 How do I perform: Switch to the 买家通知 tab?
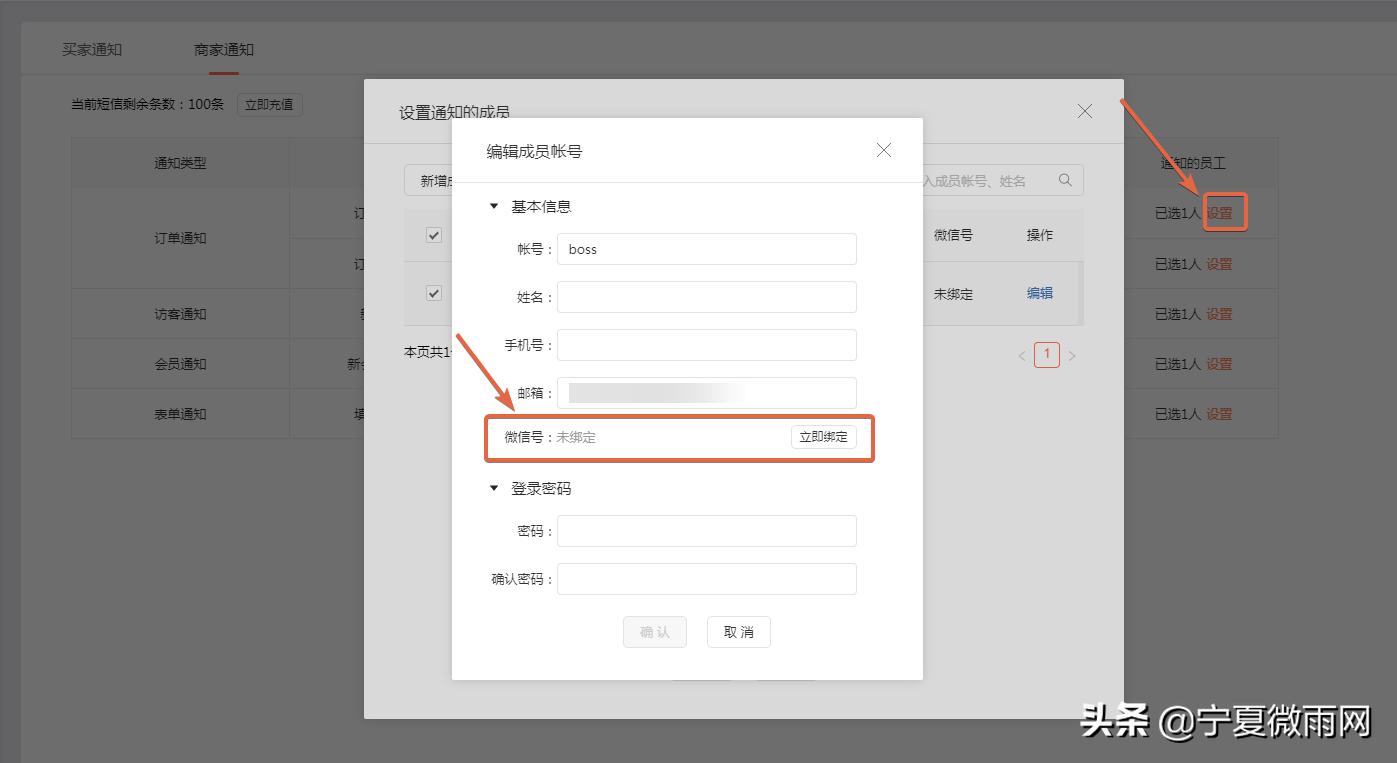coord(90,48)
